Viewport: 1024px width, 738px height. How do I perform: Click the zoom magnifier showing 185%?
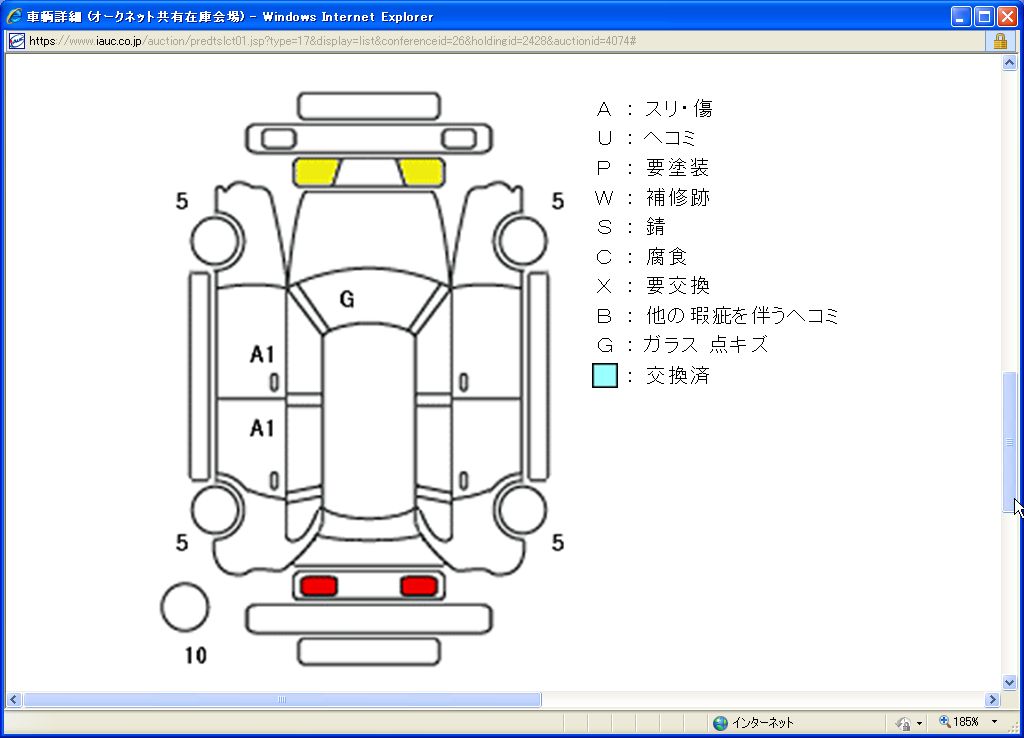coord(944,722)
